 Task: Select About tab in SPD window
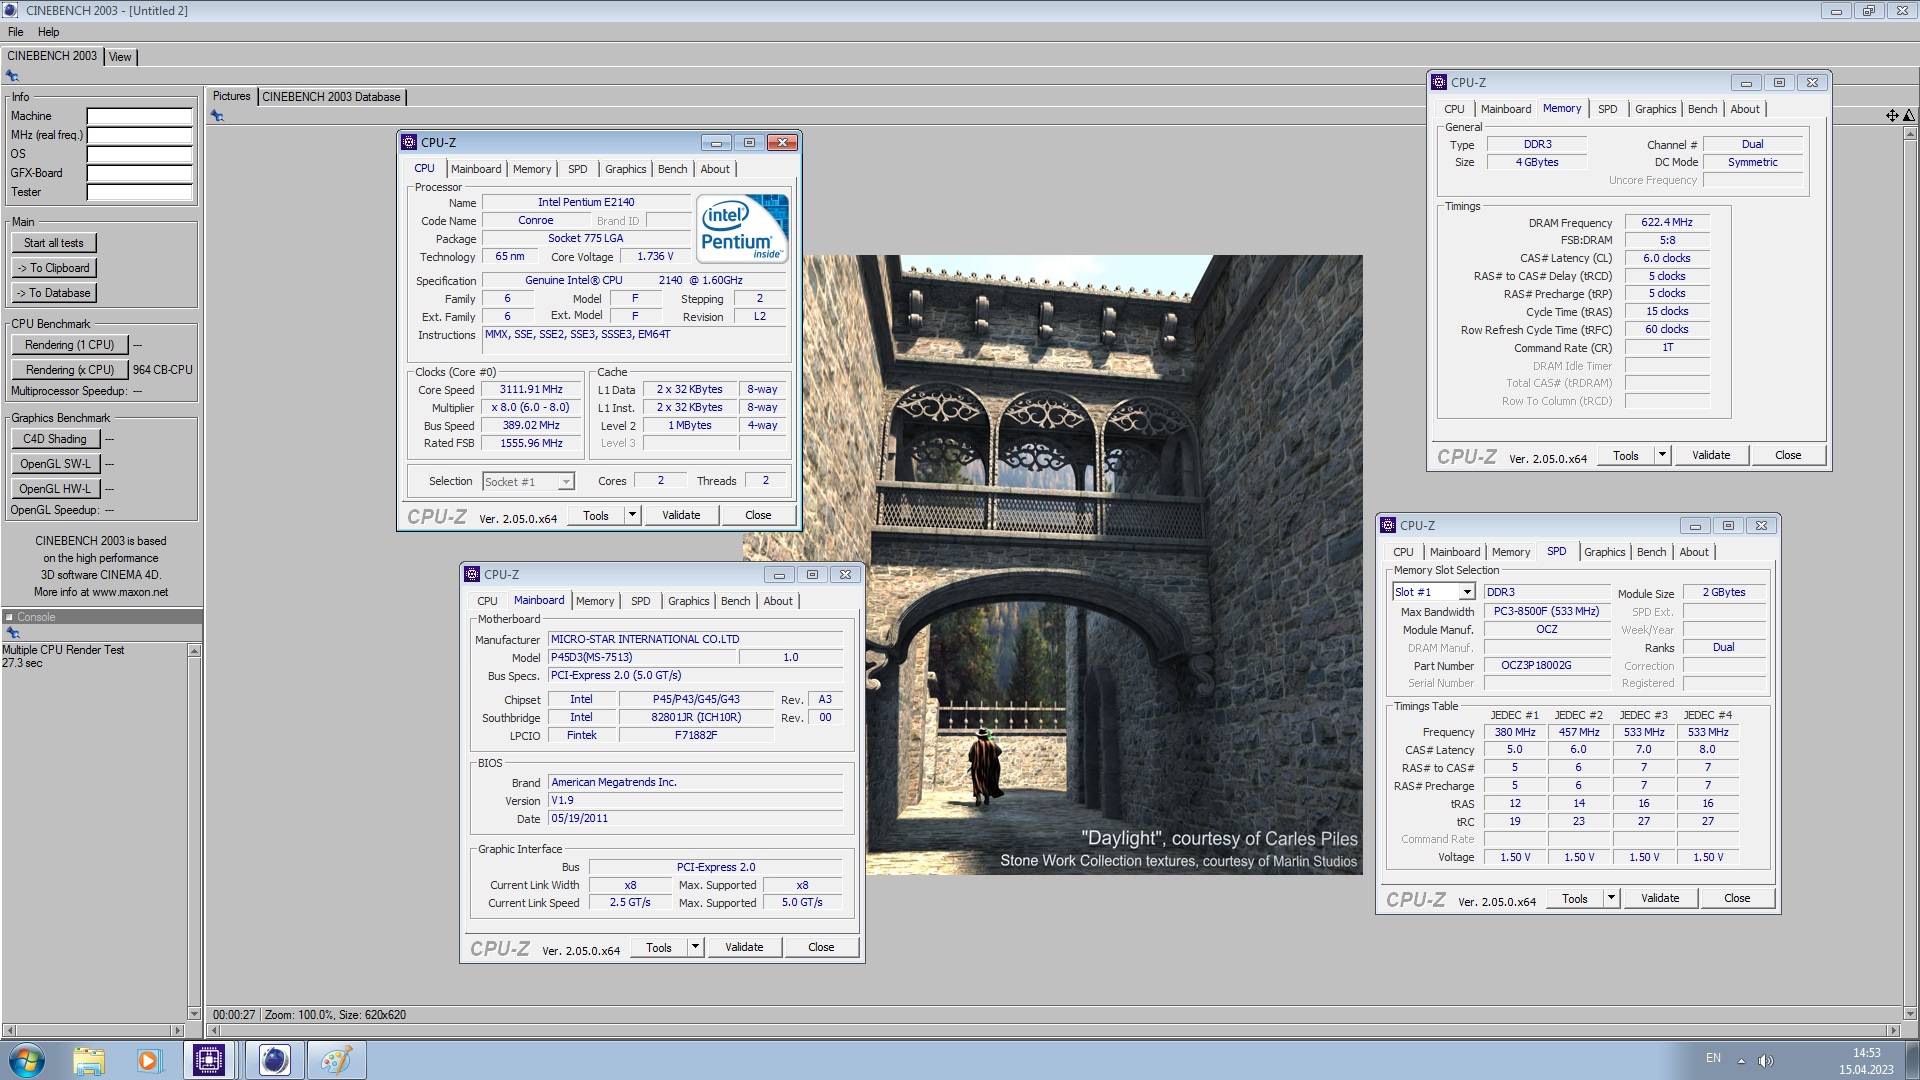[x=1693, y=552]
